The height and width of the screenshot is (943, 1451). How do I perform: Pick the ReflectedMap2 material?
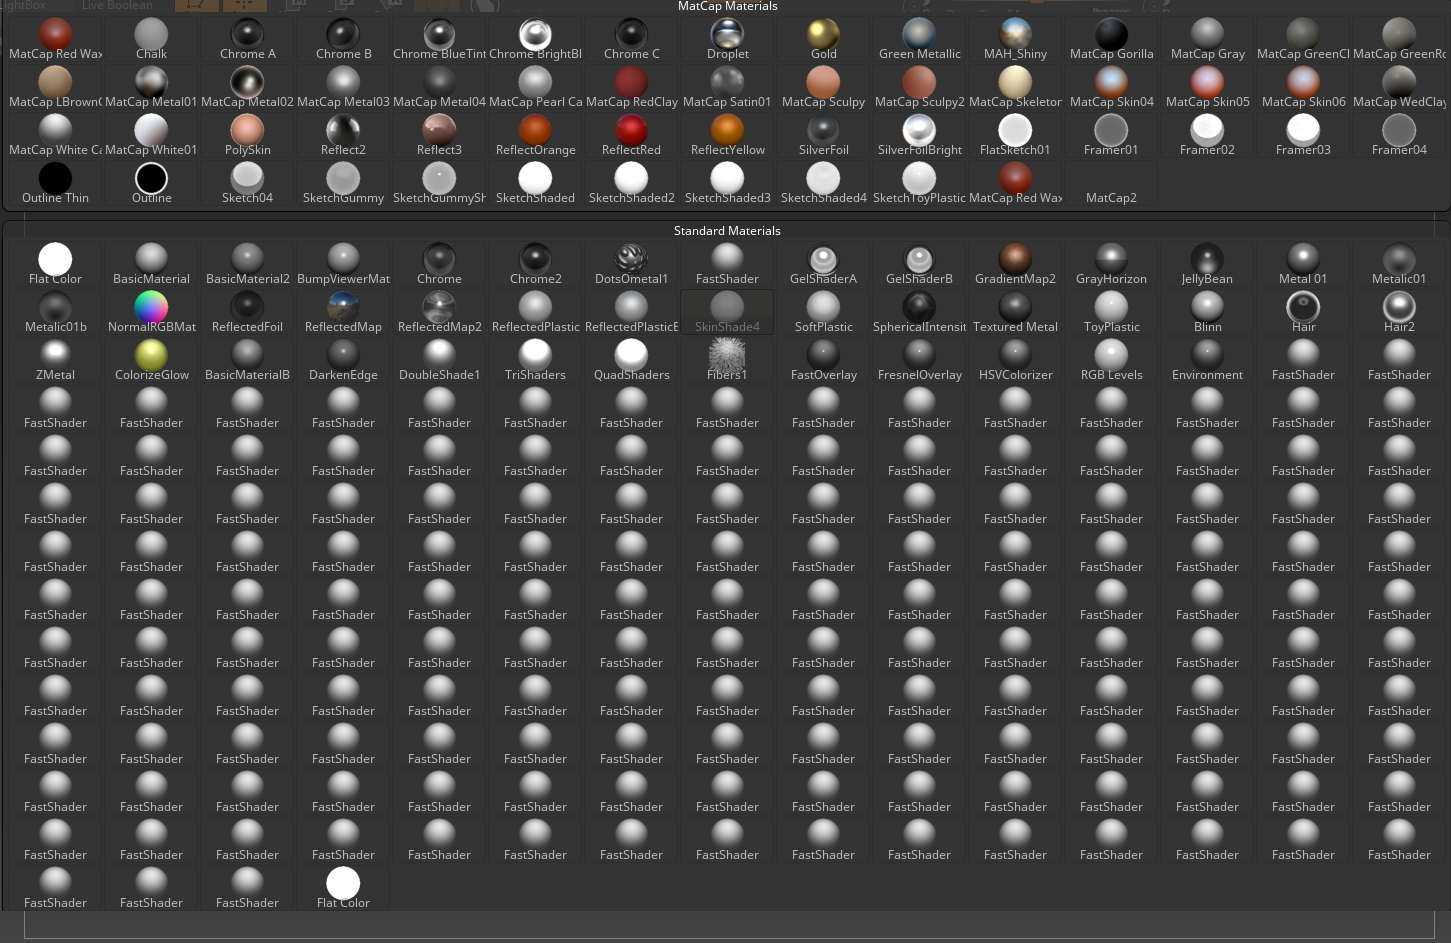(439, 312)
